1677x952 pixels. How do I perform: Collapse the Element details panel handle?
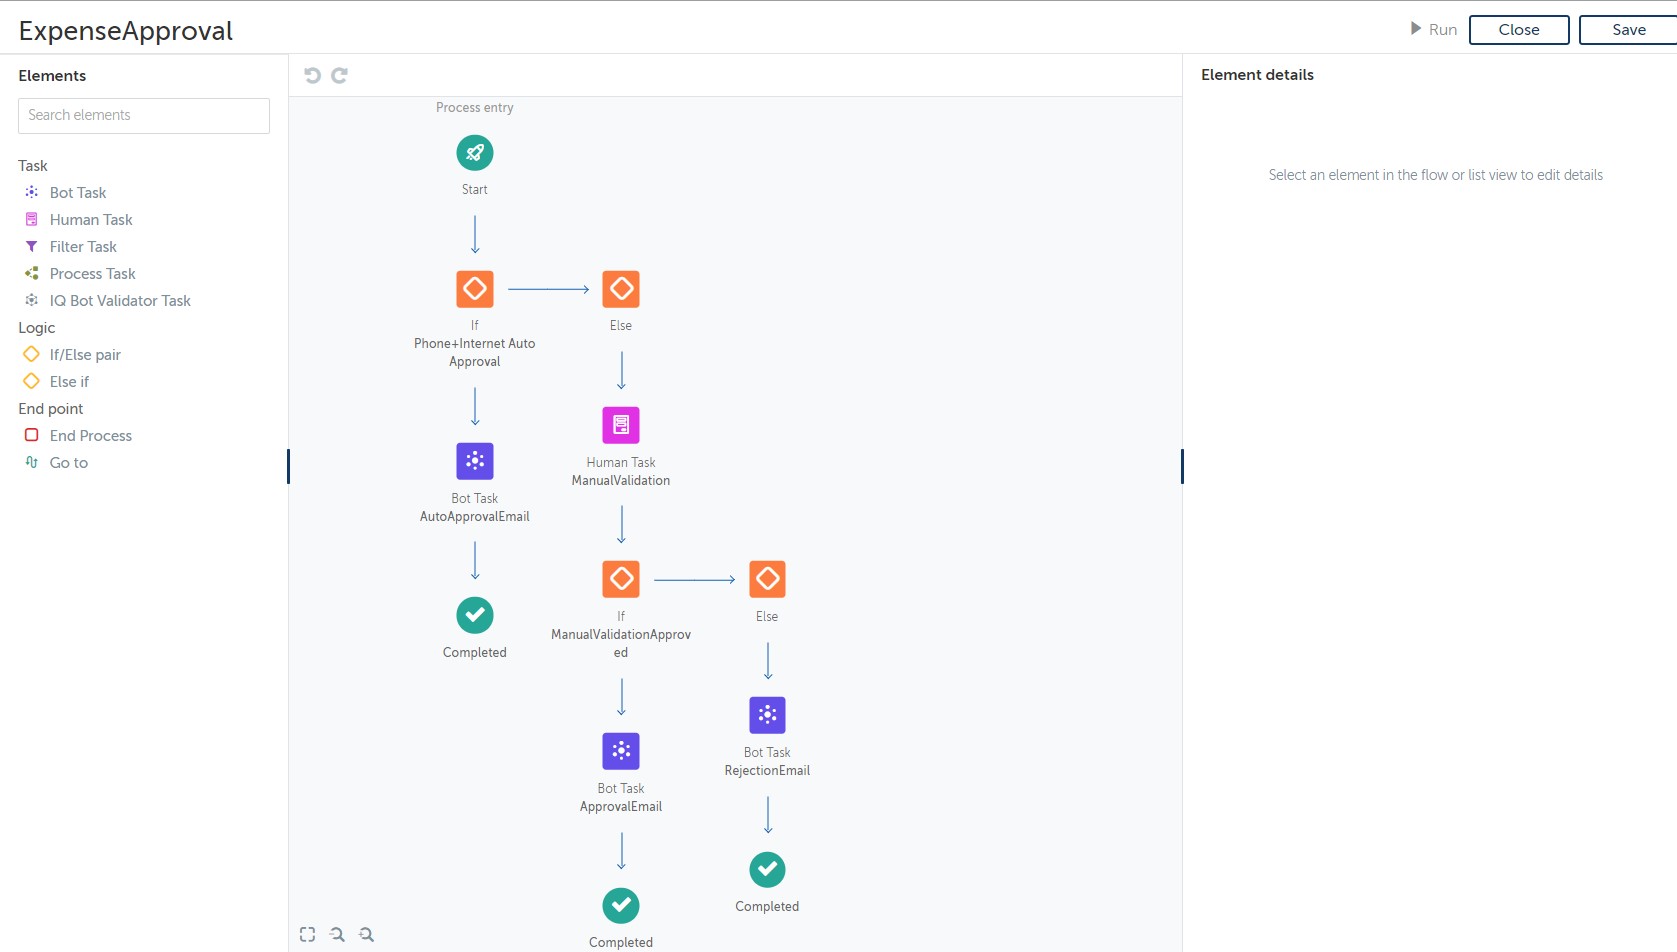pos(1182,466)
